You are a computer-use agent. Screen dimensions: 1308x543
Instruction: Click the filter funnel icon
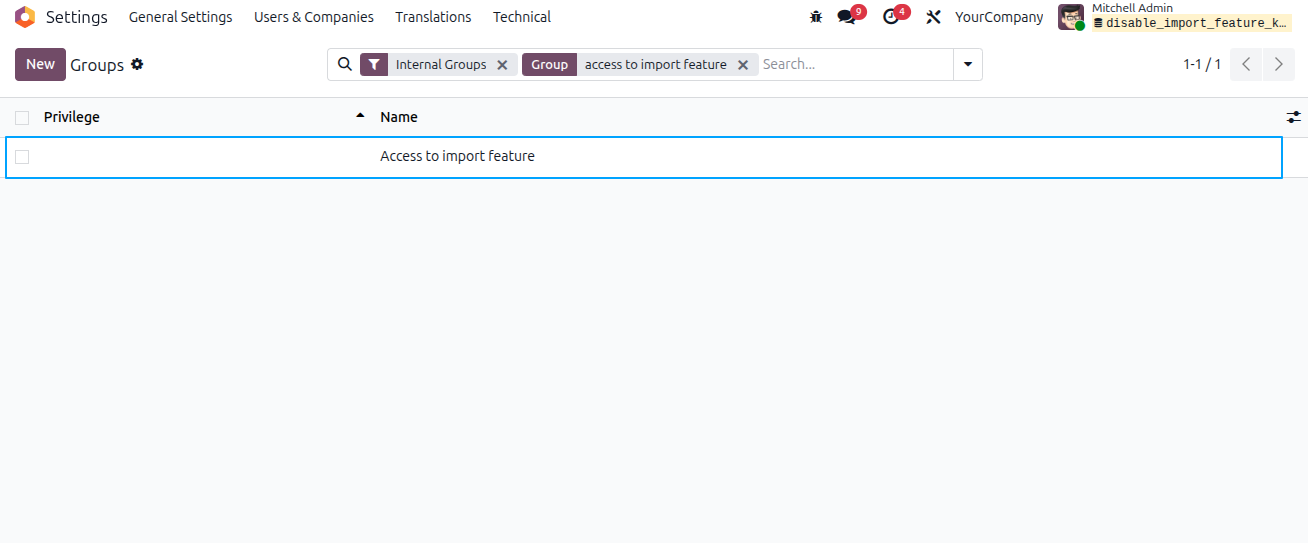(x=374, y=64)
